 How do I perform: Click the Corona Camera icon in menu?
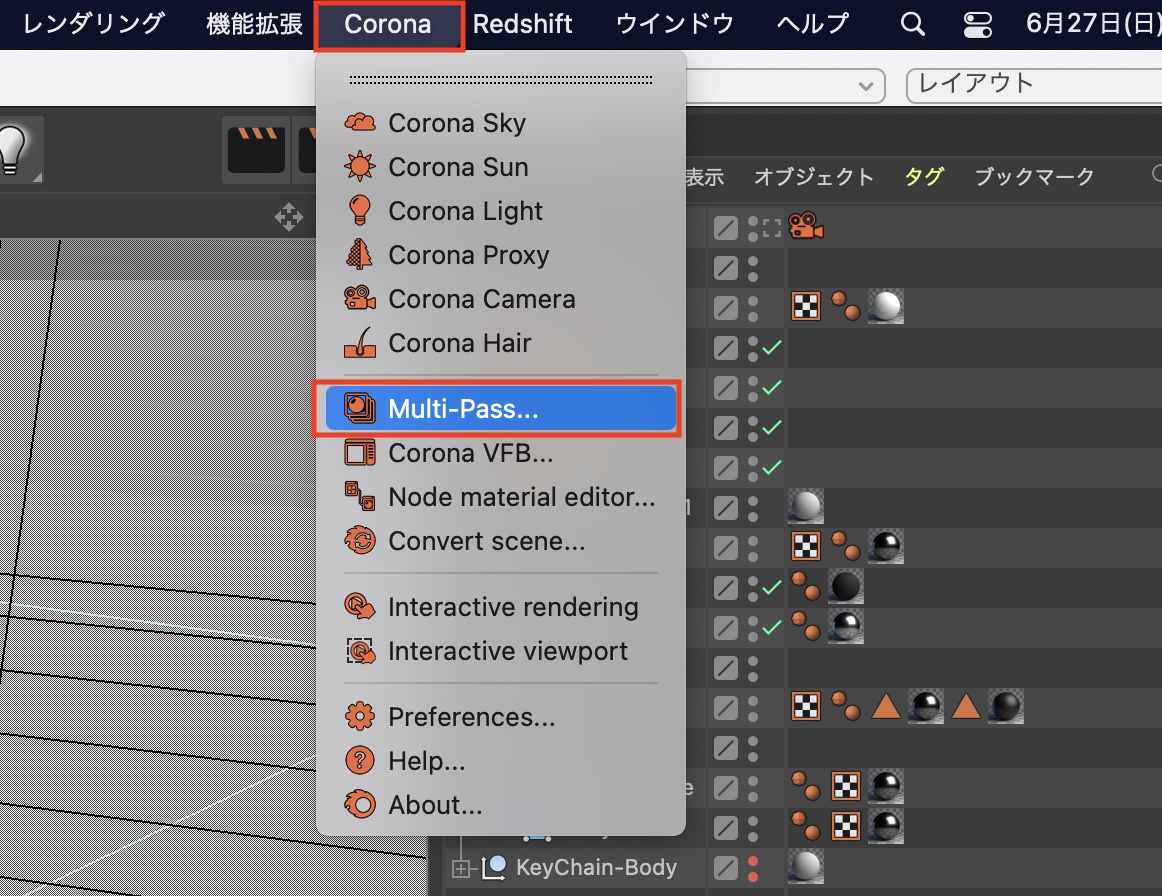coord(359,299)
